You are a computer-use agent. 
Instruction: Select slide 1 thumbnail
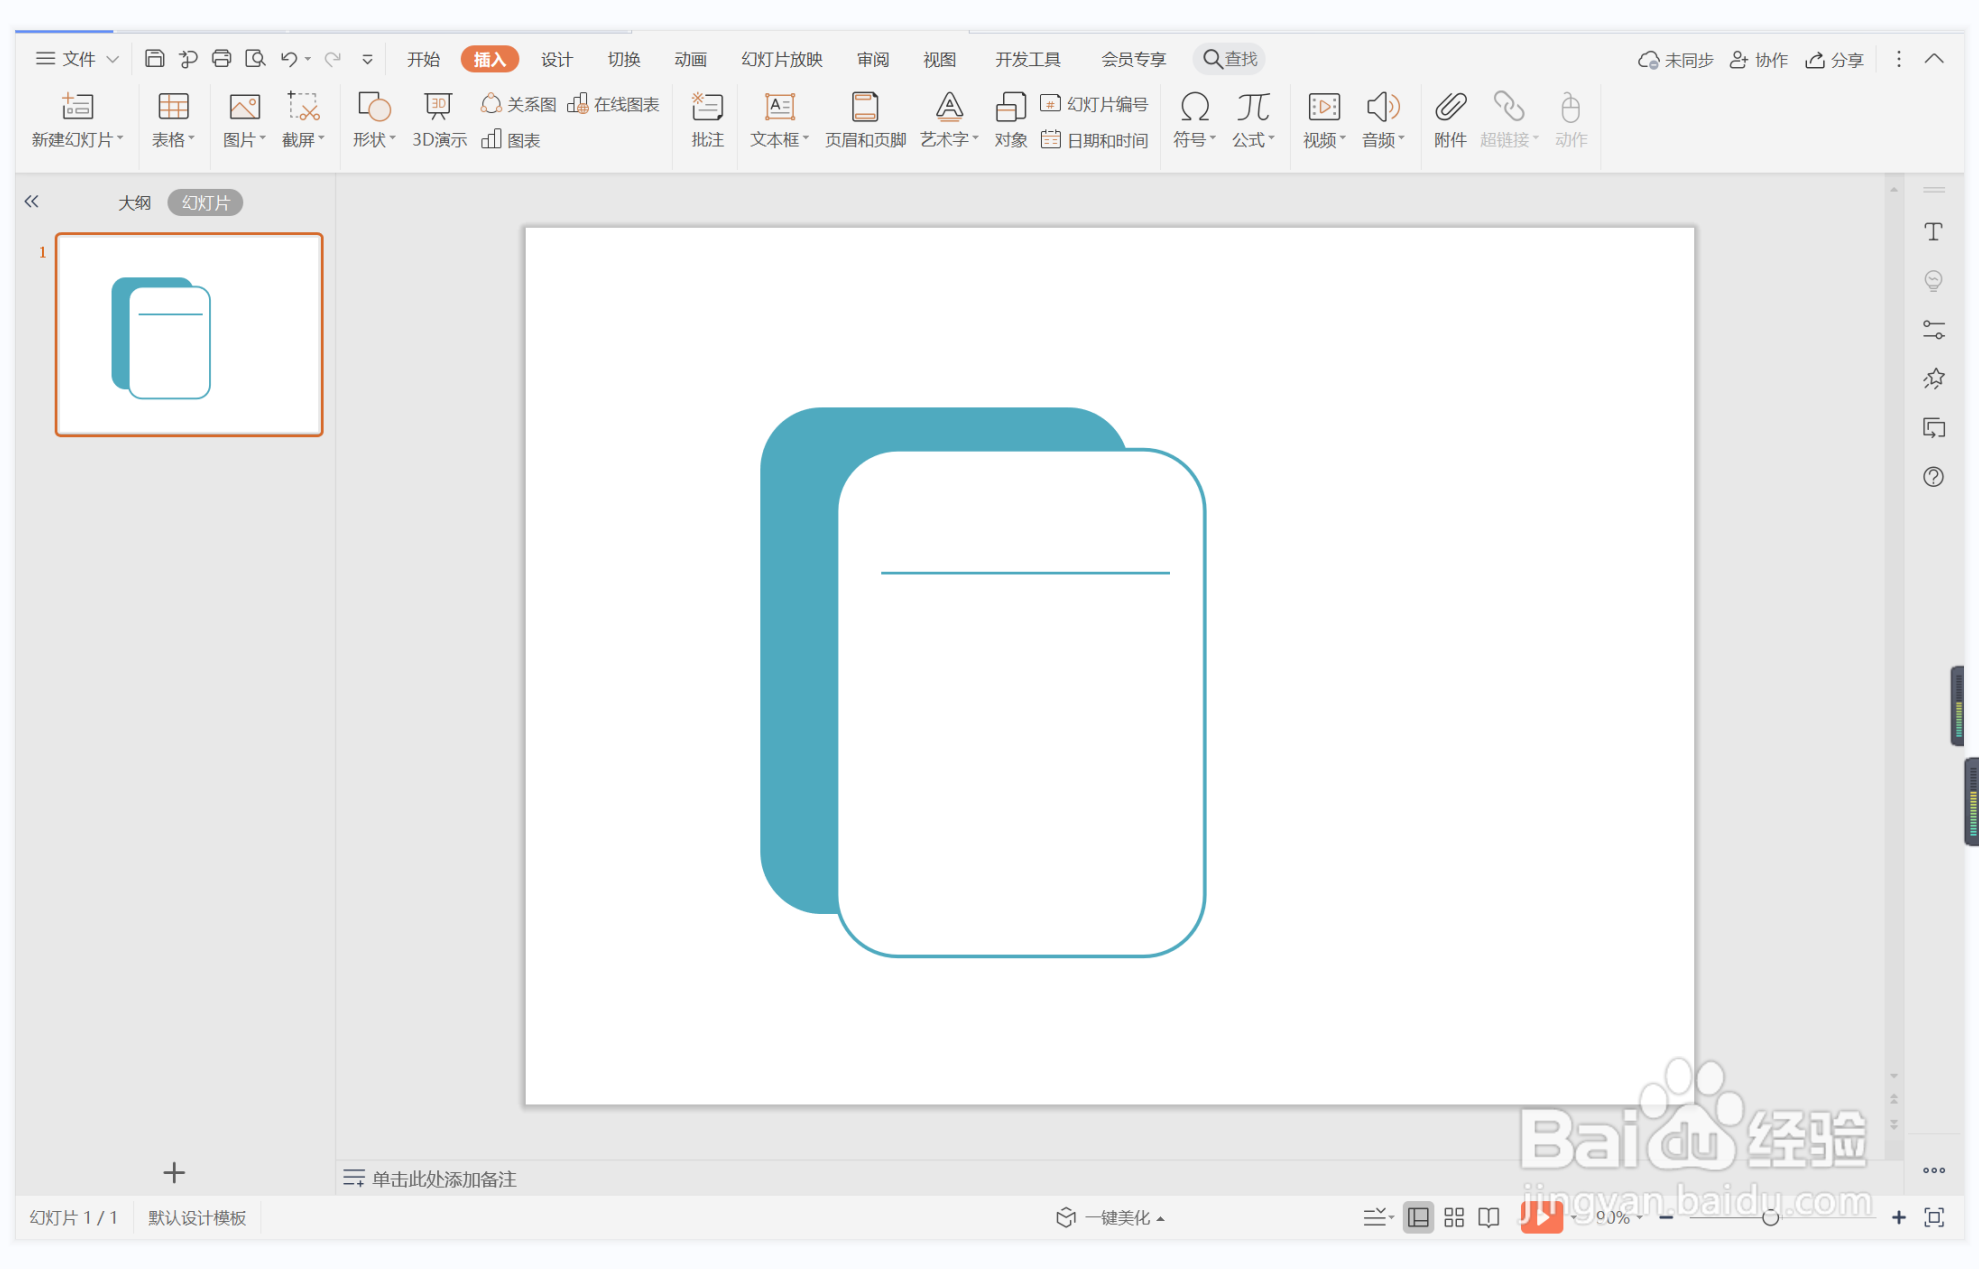coord(189,334)
